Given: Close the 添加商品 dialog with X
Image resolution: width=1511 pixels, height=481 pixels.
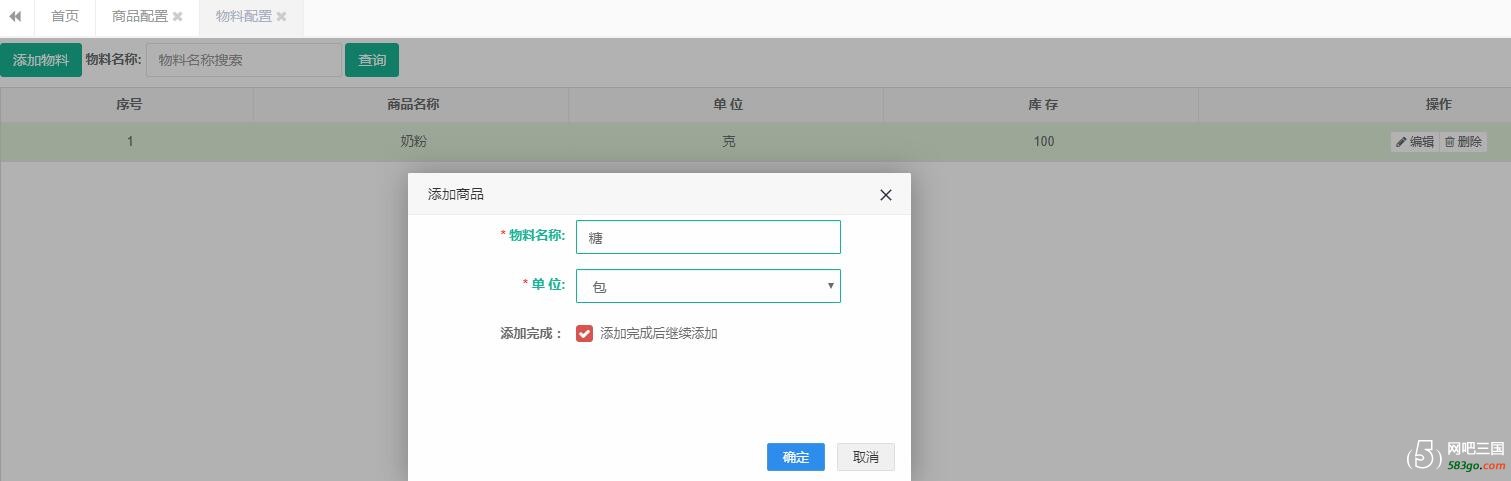Looking at the screenshot, I should pyautogui.click(x=885, y=195).
